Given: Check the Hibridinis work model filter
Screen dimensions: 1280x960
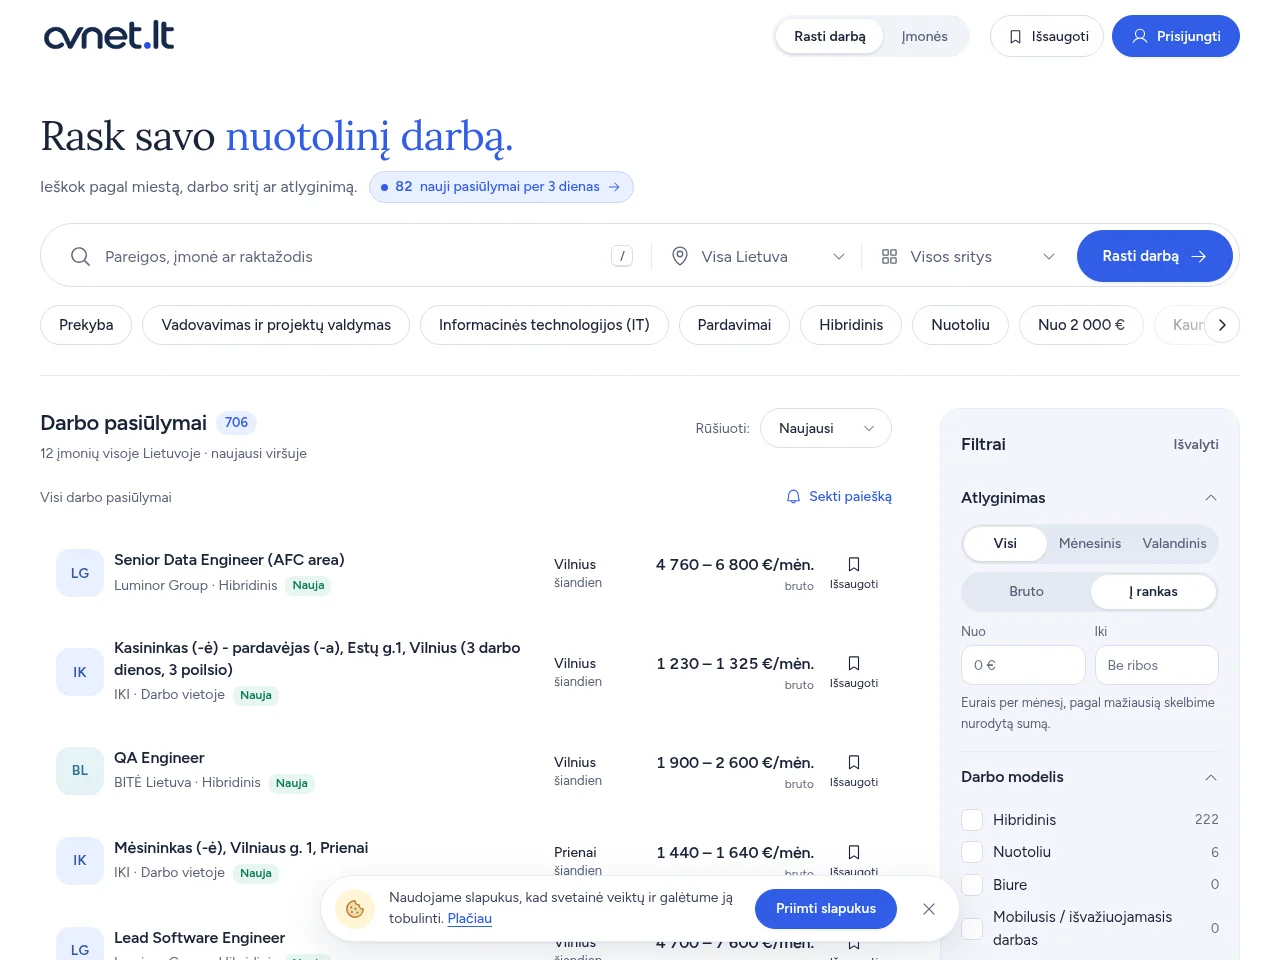Looking at the screenshot, I should click(972, 820).
